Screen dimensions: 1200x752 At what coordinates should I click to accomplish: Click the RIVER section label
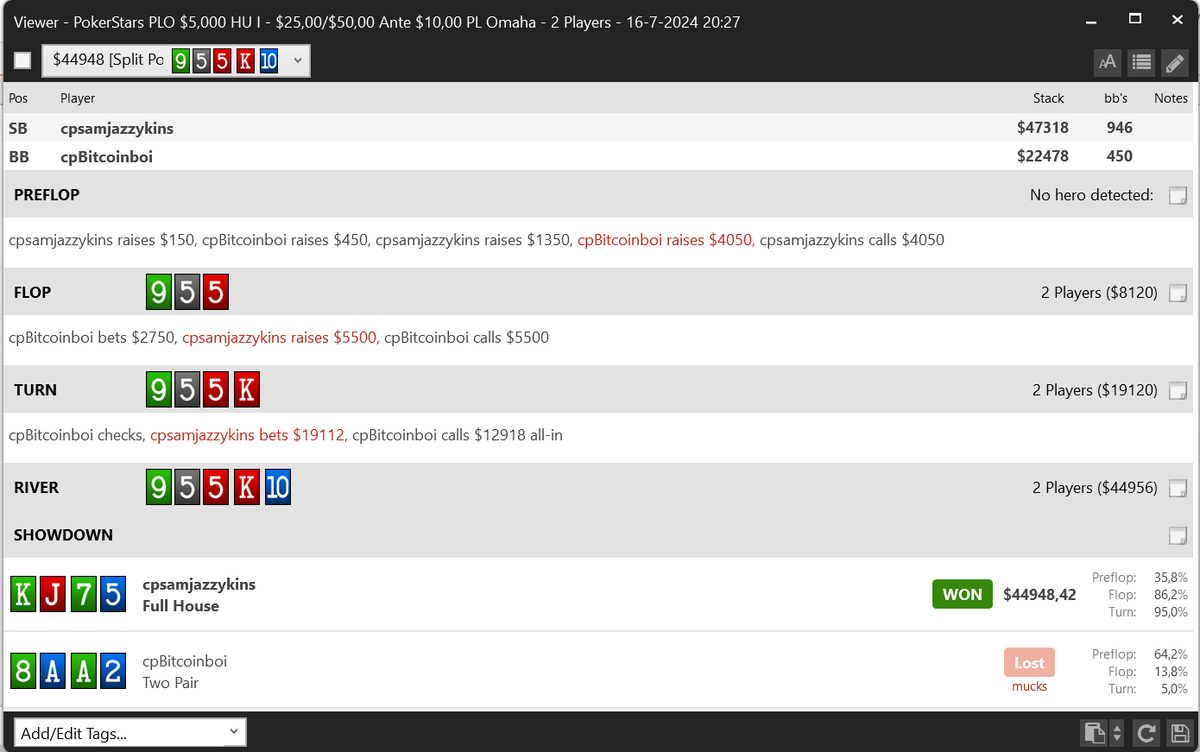click(x=36, y=488)
